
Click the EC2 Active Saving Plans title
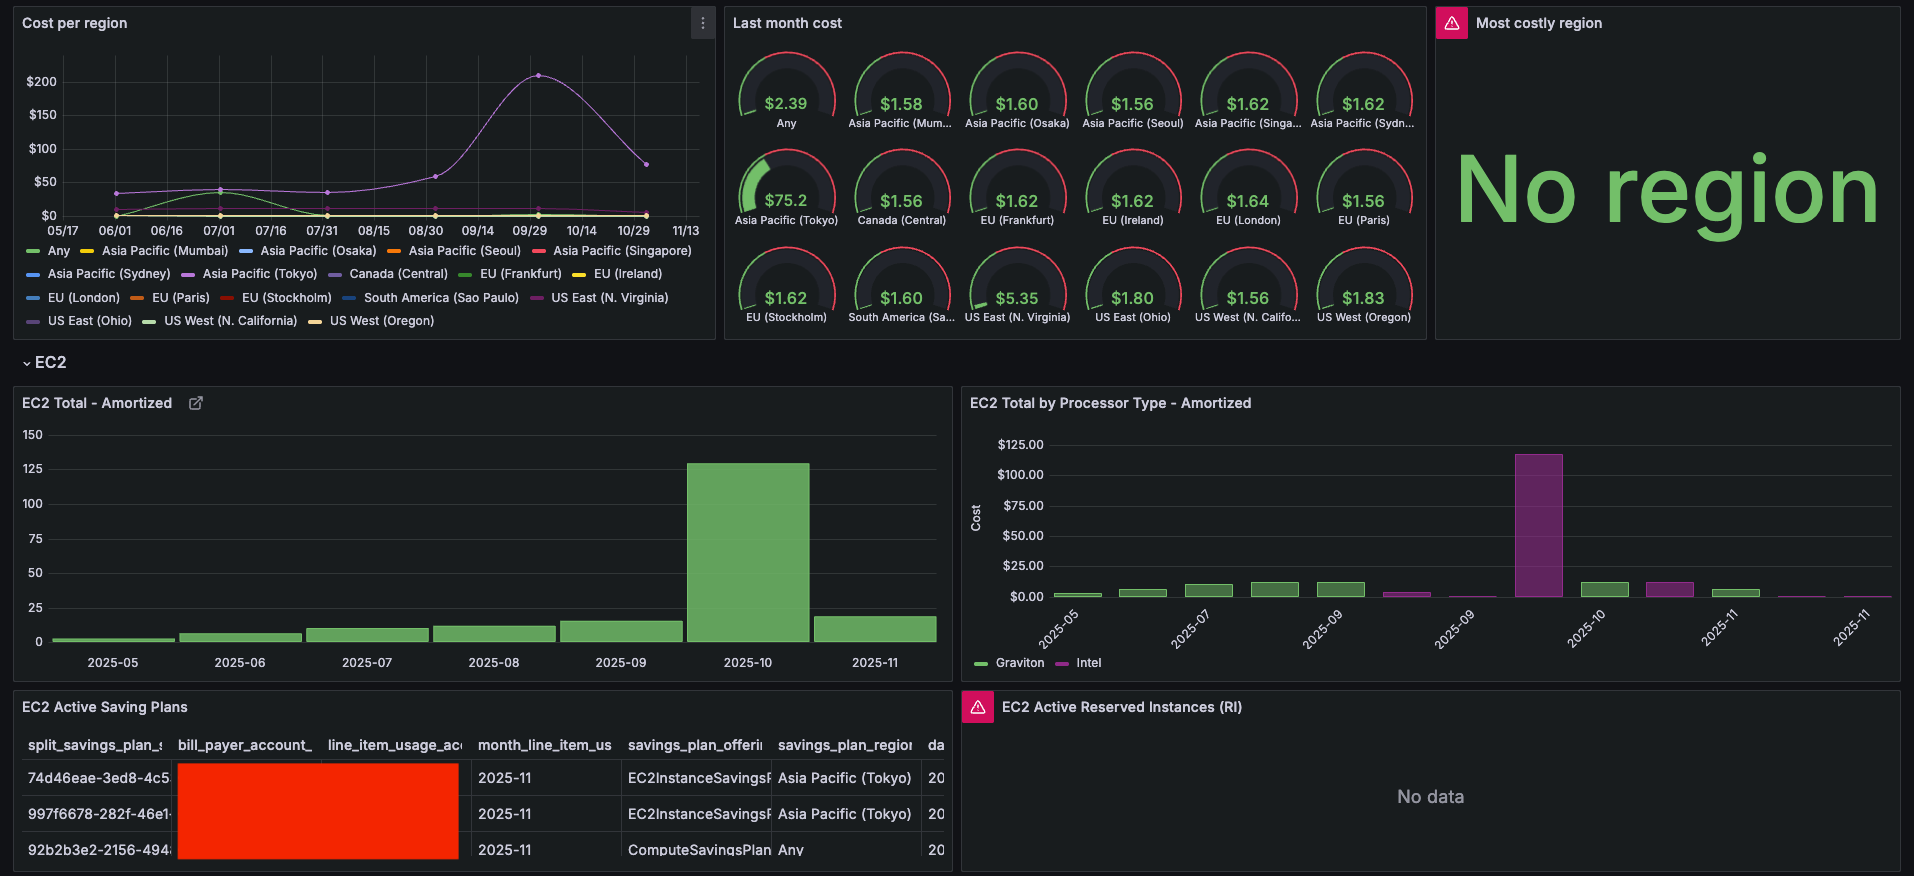pos(105,707)
